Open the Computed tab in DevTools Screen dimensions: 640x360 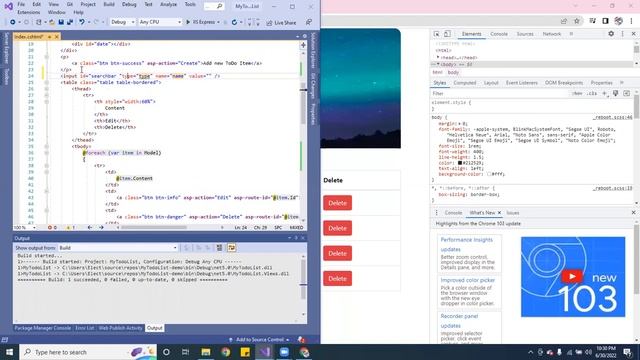(x=464, y=83)
